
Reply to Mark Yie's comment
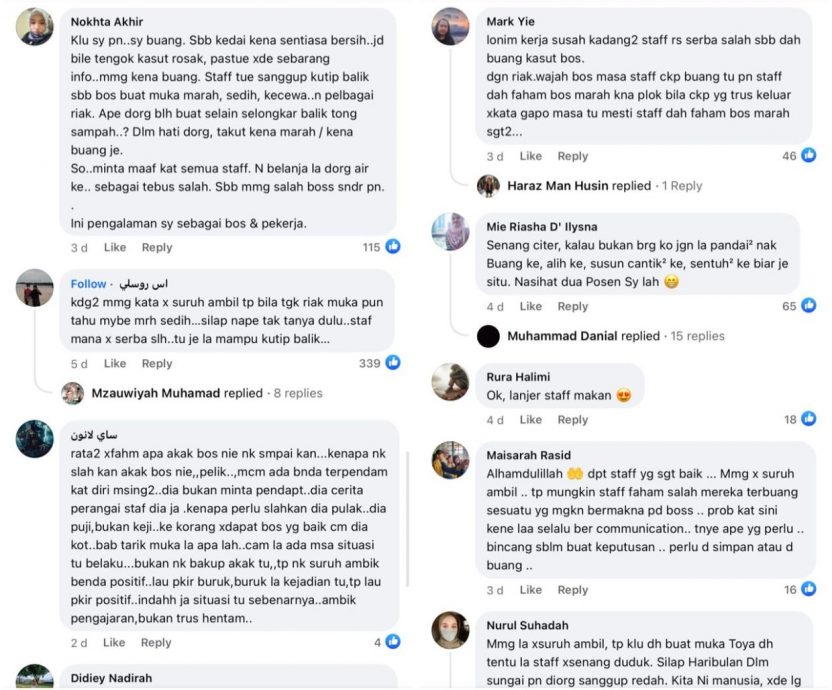pyautogui.click(x=572, y=156)
